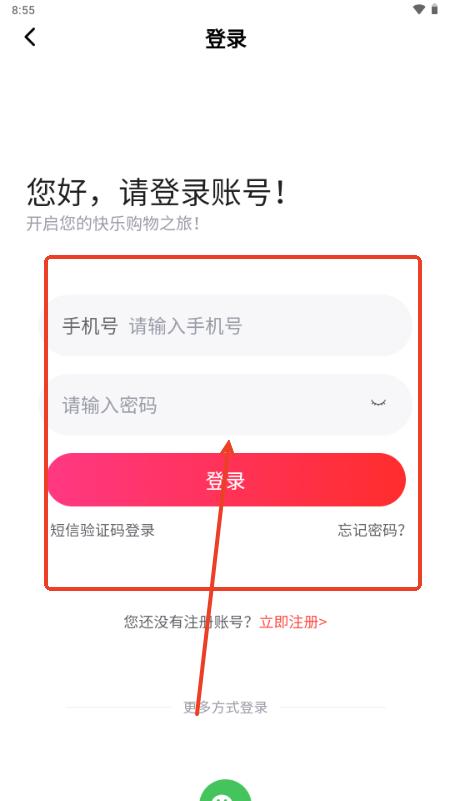Tap the 手机号 field label

click(x=90, y=325)
